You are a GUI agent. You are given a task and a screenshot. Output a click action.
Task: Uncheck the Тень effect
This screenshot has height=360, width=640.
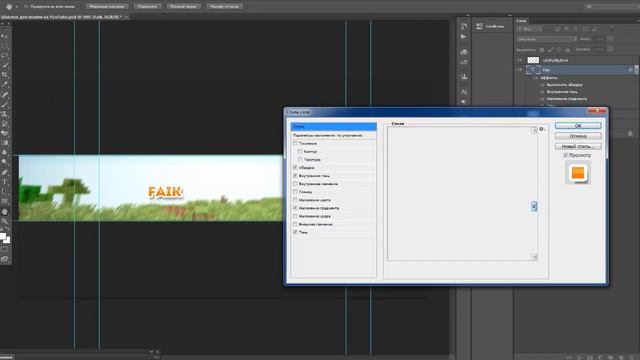[295, 232]
